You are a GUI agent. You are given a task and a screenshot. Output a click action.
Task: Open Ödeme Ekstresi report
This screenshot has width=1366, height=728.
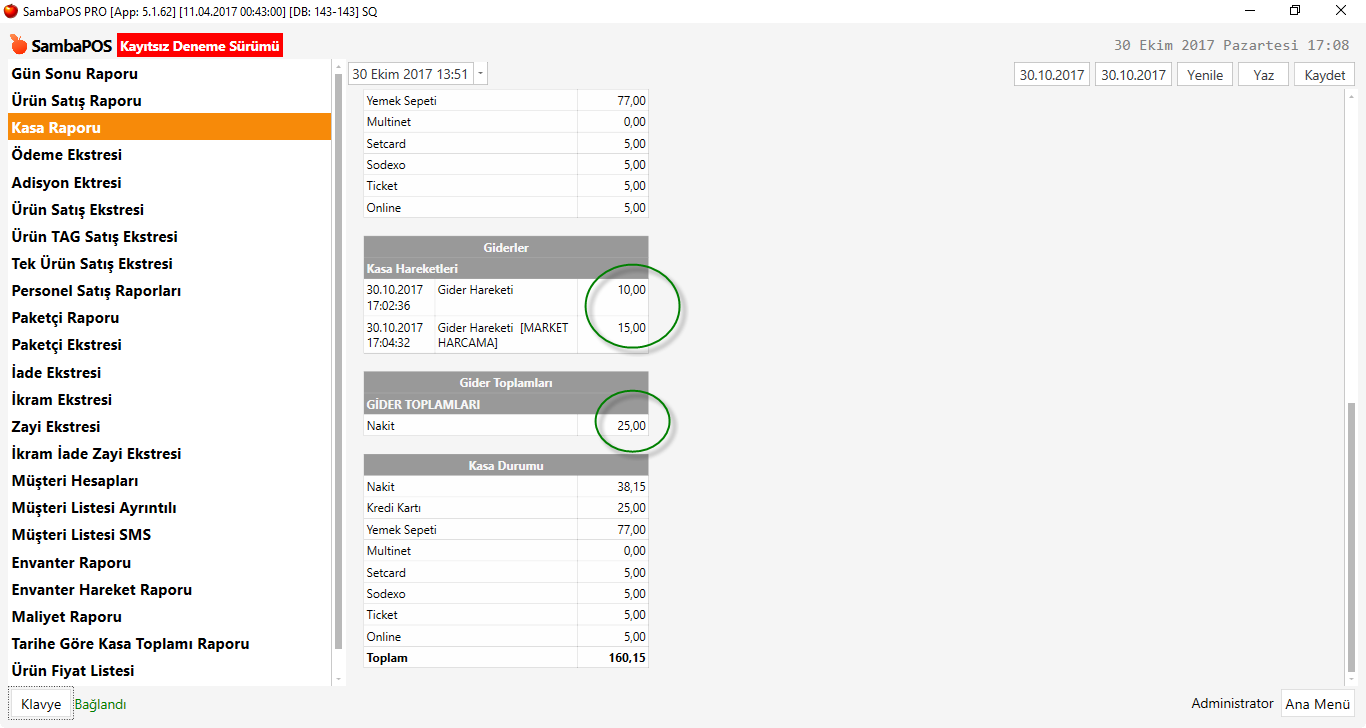click(x=67, y=155)
